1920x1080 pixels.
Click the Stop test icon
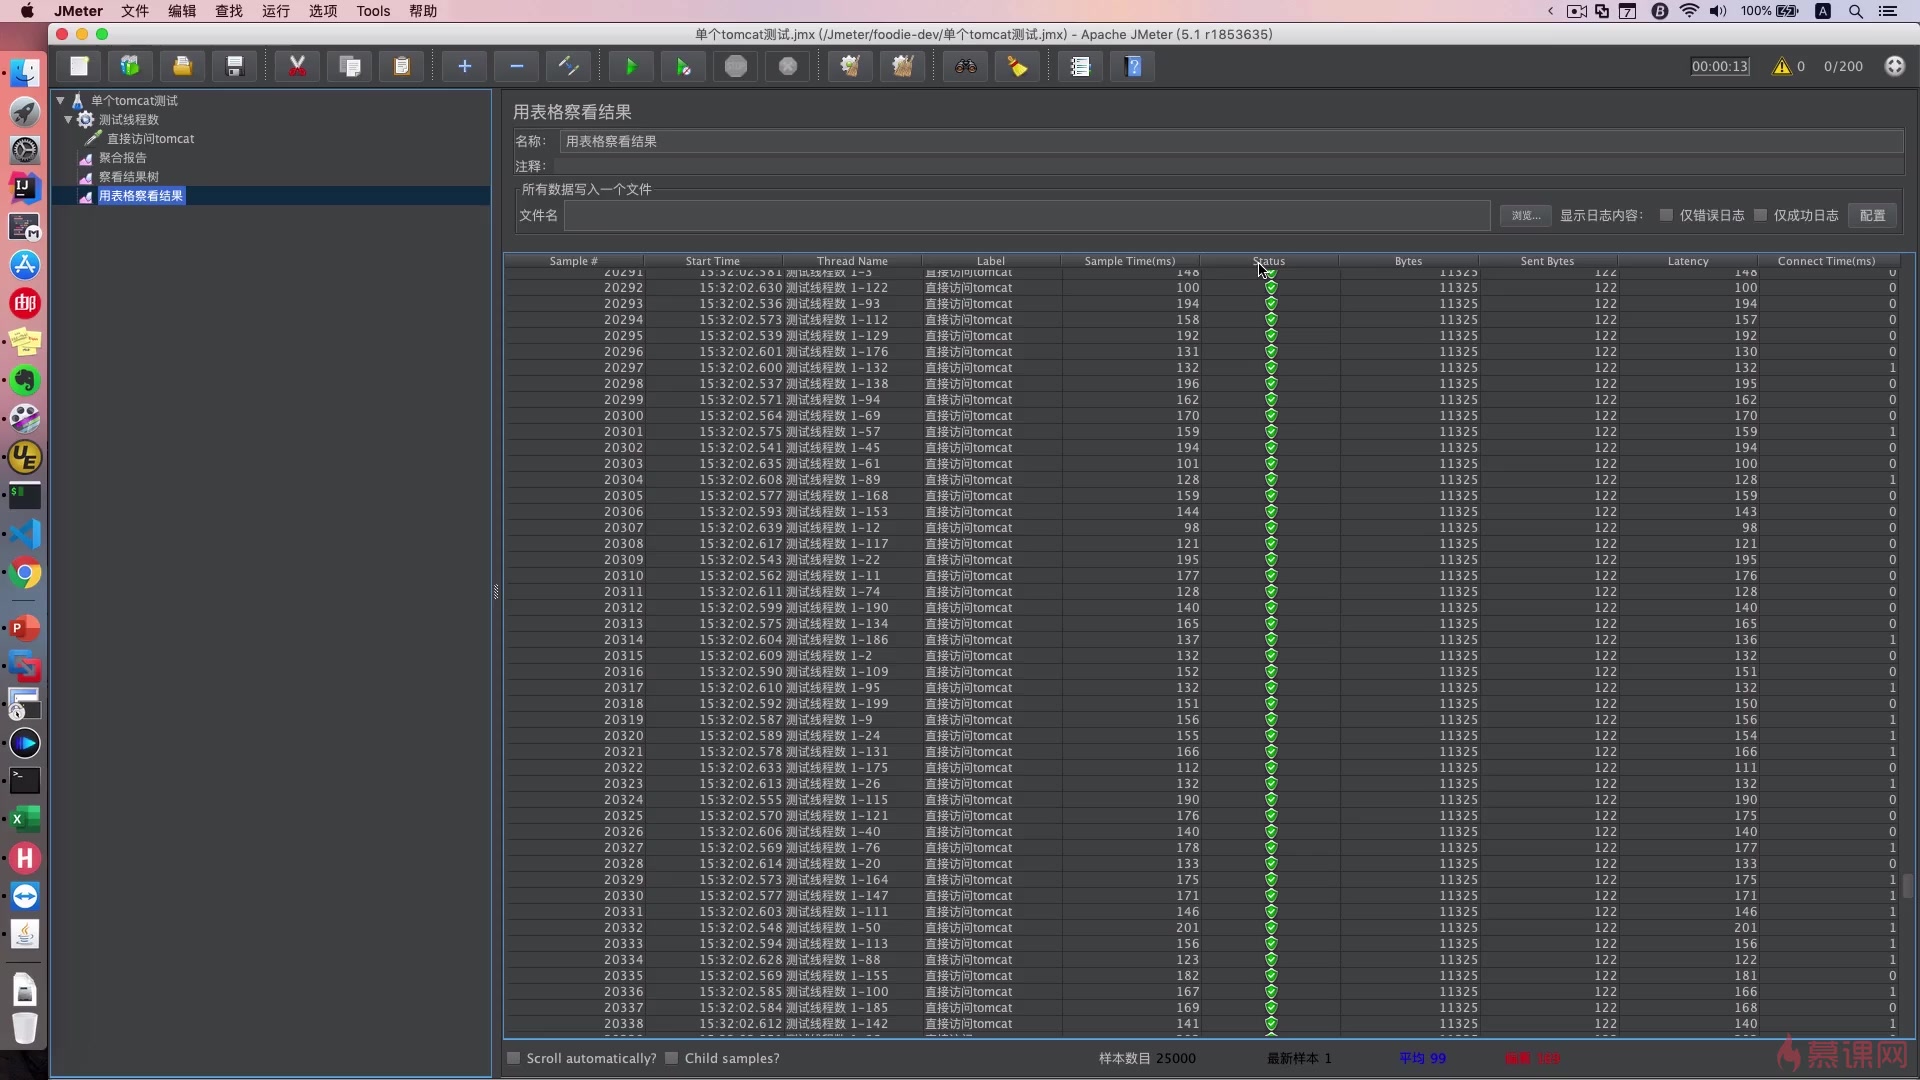(736, 66)
